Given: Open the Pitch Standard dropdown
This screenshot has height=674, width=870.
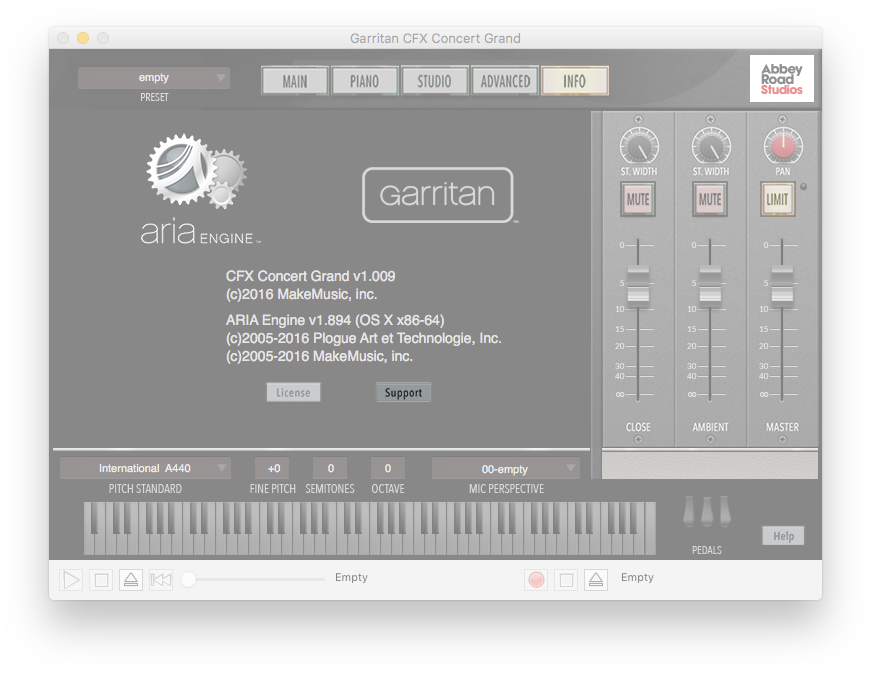Looking at the screenshot, I should click(x=145, y=468).
